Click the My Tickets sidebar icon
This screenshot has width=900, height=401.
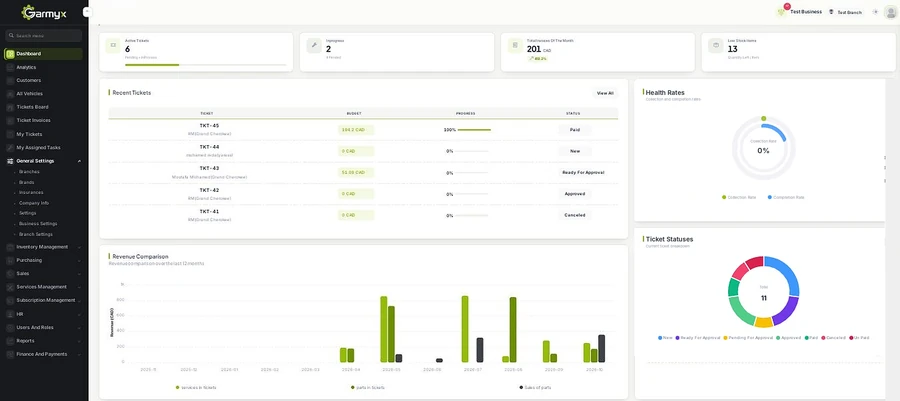coord(10,134)
